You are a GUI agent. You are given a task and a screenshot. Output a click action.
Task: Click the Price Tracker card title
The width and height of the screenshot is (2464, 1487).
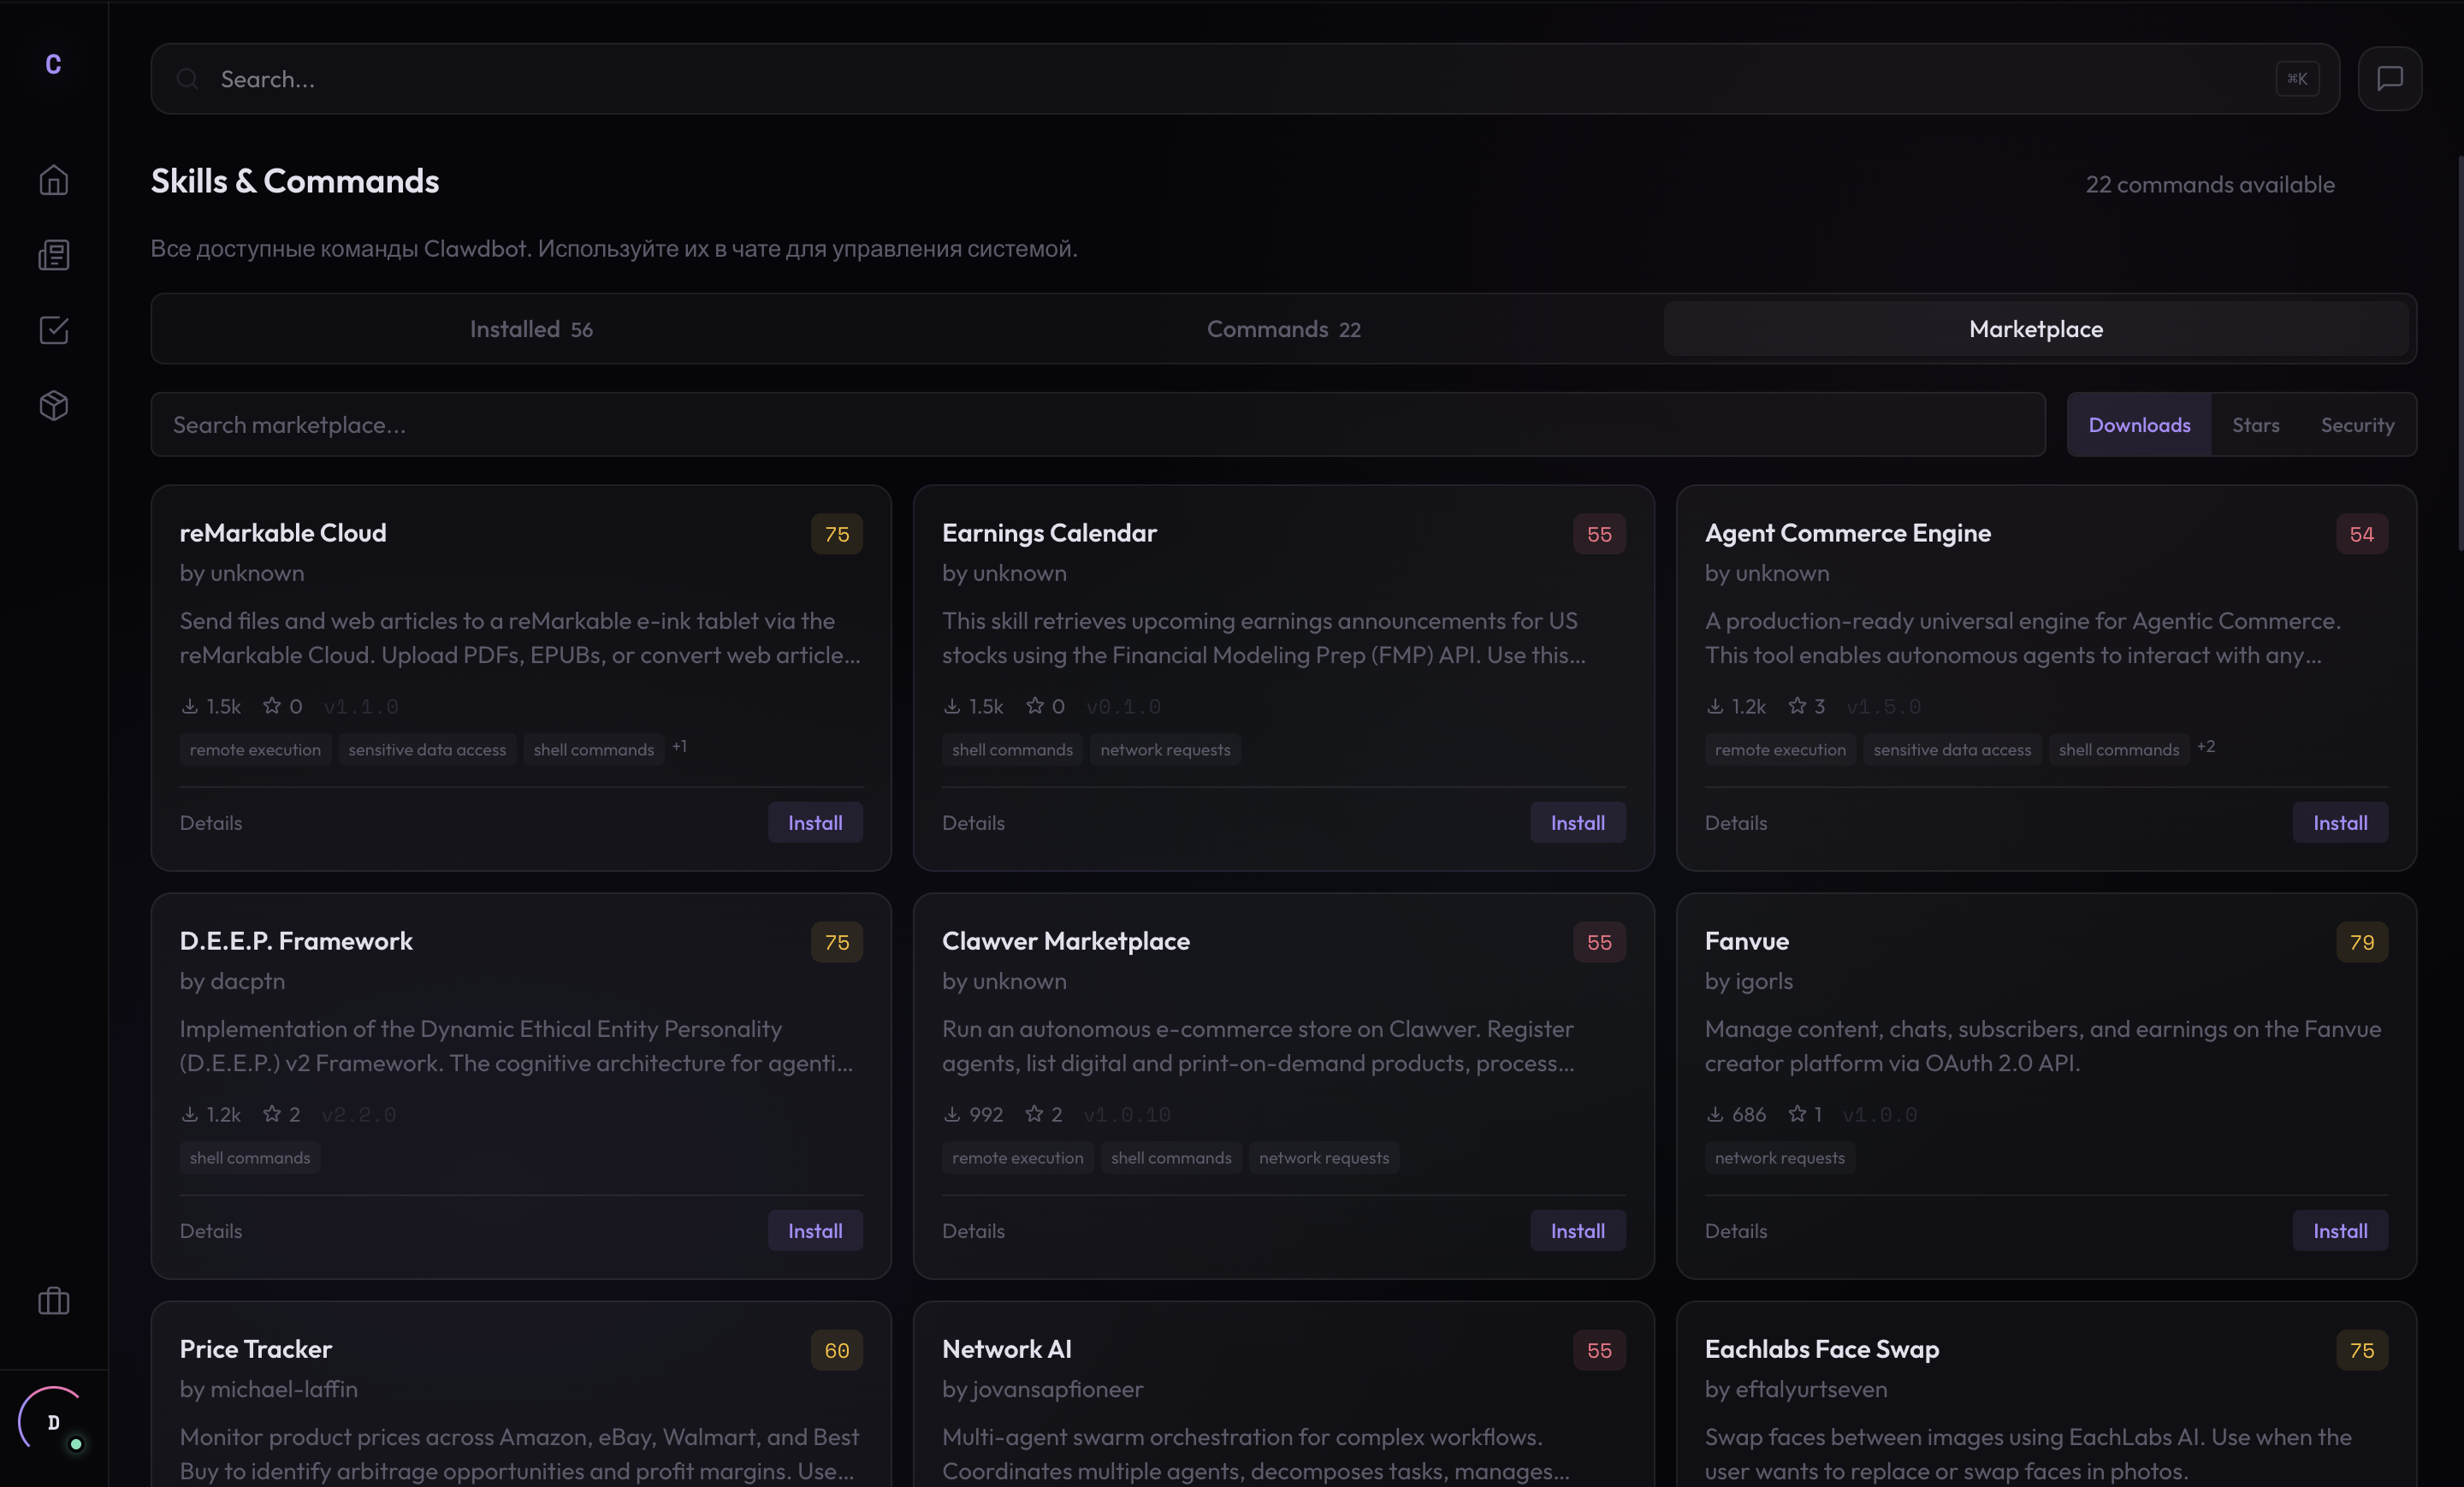256,1349
